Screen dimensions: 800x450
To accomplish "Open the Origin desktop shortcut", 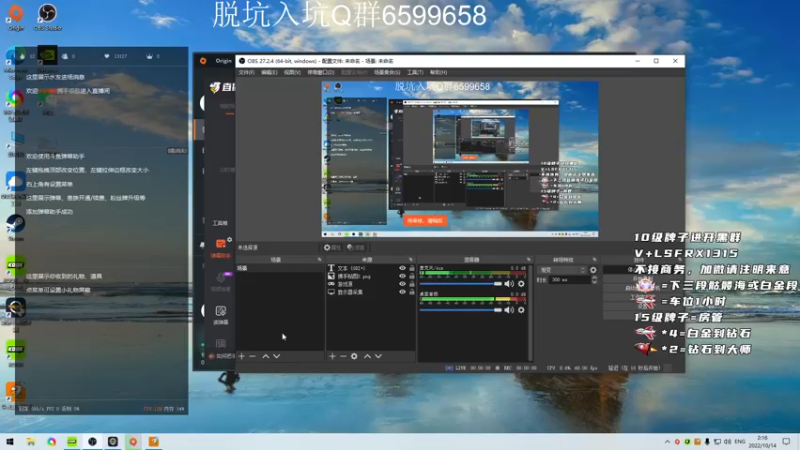I will tap(15, 17).
